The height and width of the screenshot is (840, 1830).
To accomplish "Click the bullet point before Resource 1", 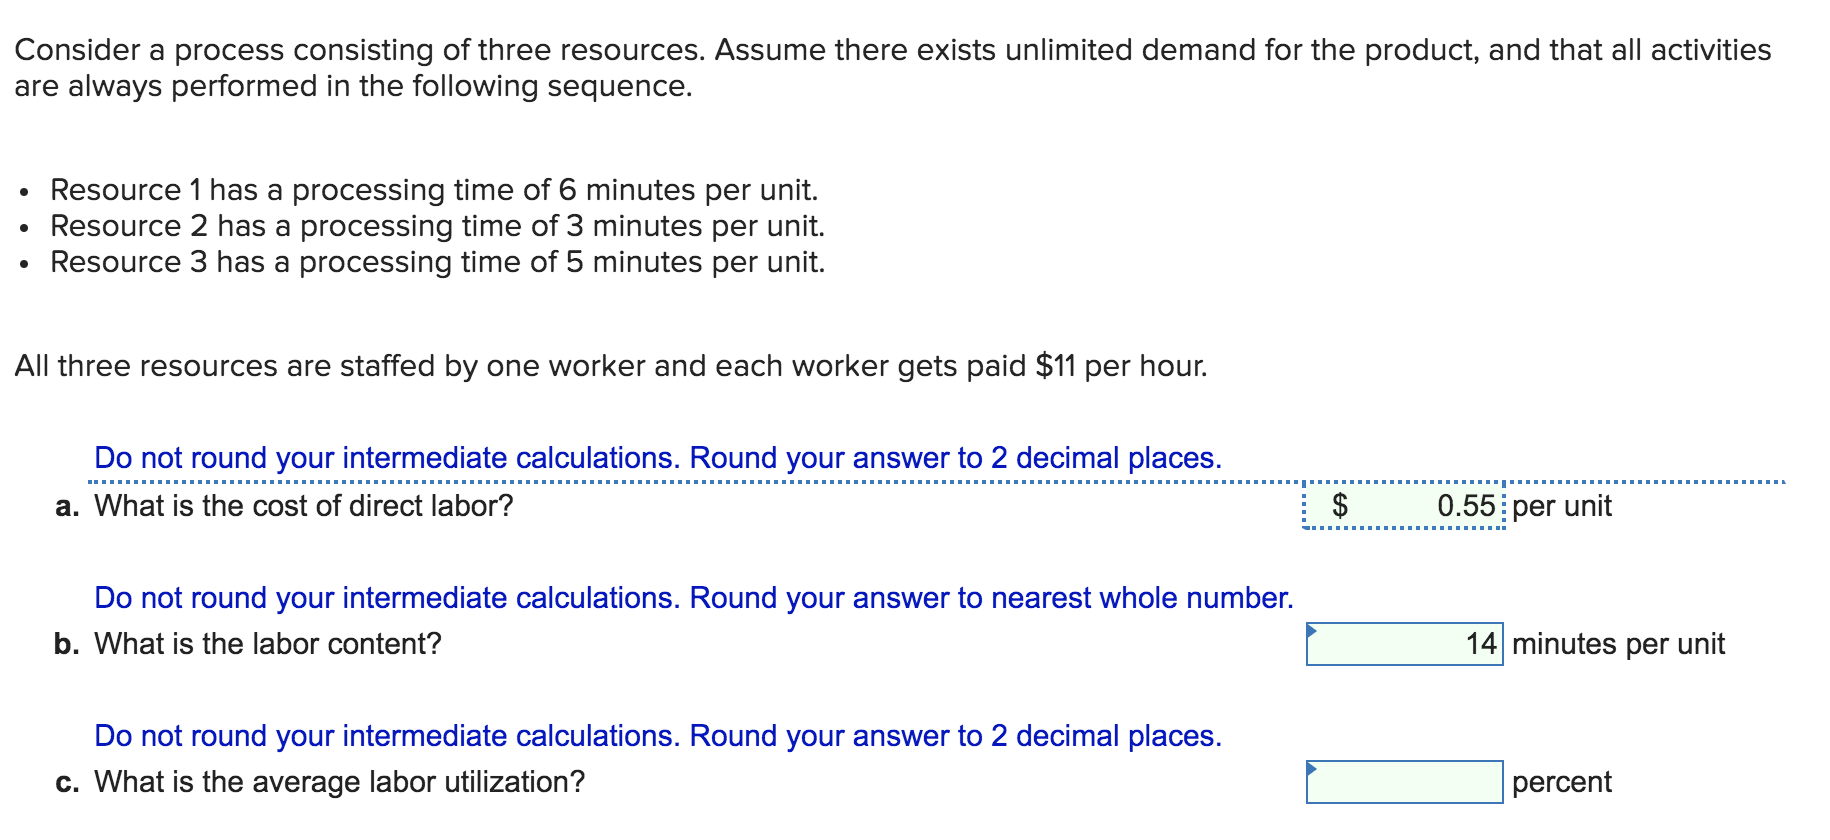I will [23, 192].
